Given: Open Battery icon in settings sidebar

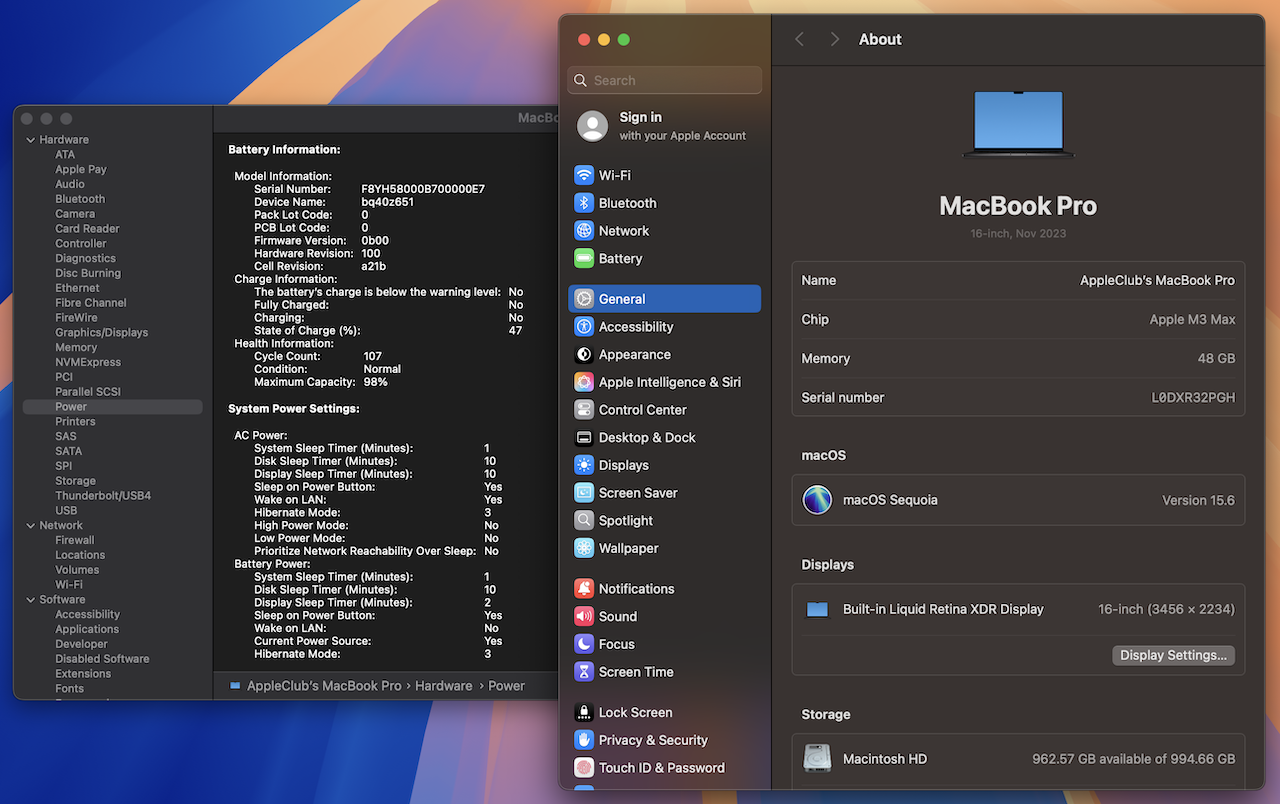Looking at the screenshot, I should pyautogui.click(x=584, y=259).
